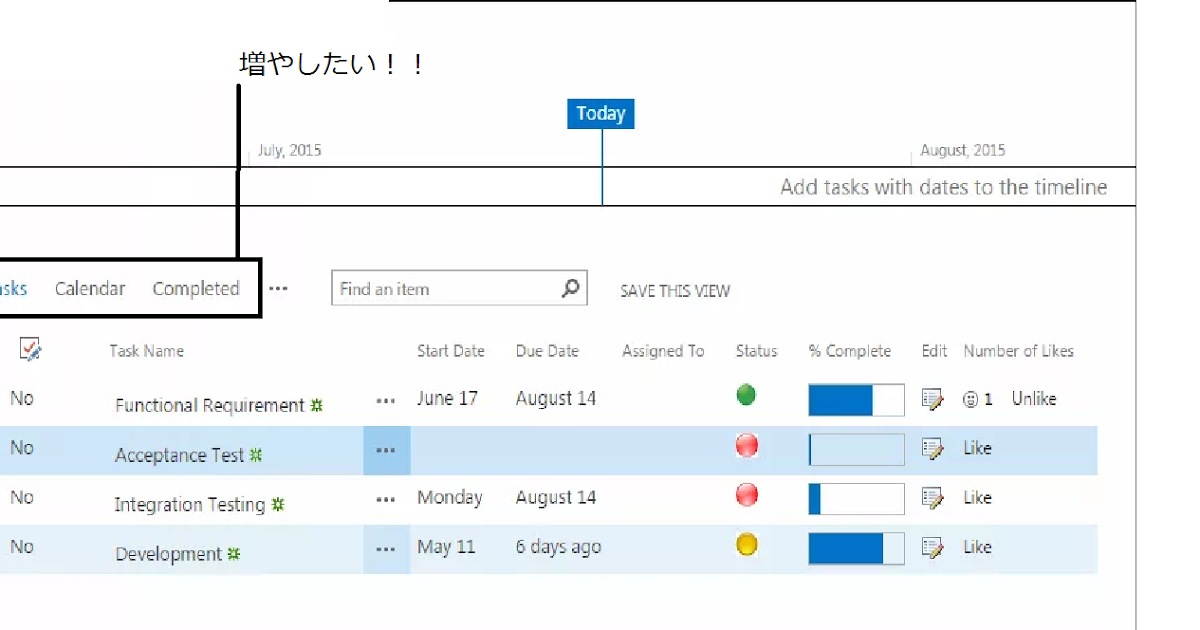The height and width of the screenshot is (630, 1200).
Task: Switch to the Calendar view tab
Action: [x=89, y=288]
